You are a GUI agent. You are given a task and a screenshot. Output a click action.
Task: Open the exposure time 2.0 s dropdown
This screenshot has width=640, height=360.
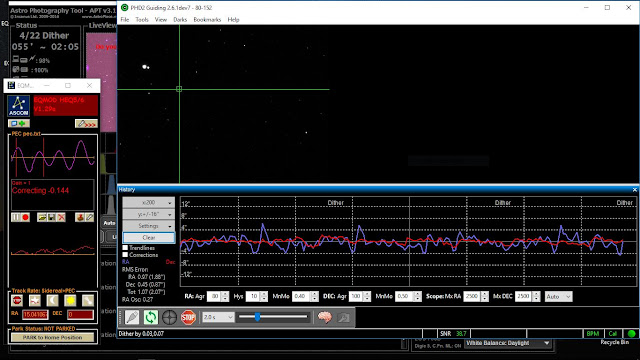pos(218,317)
